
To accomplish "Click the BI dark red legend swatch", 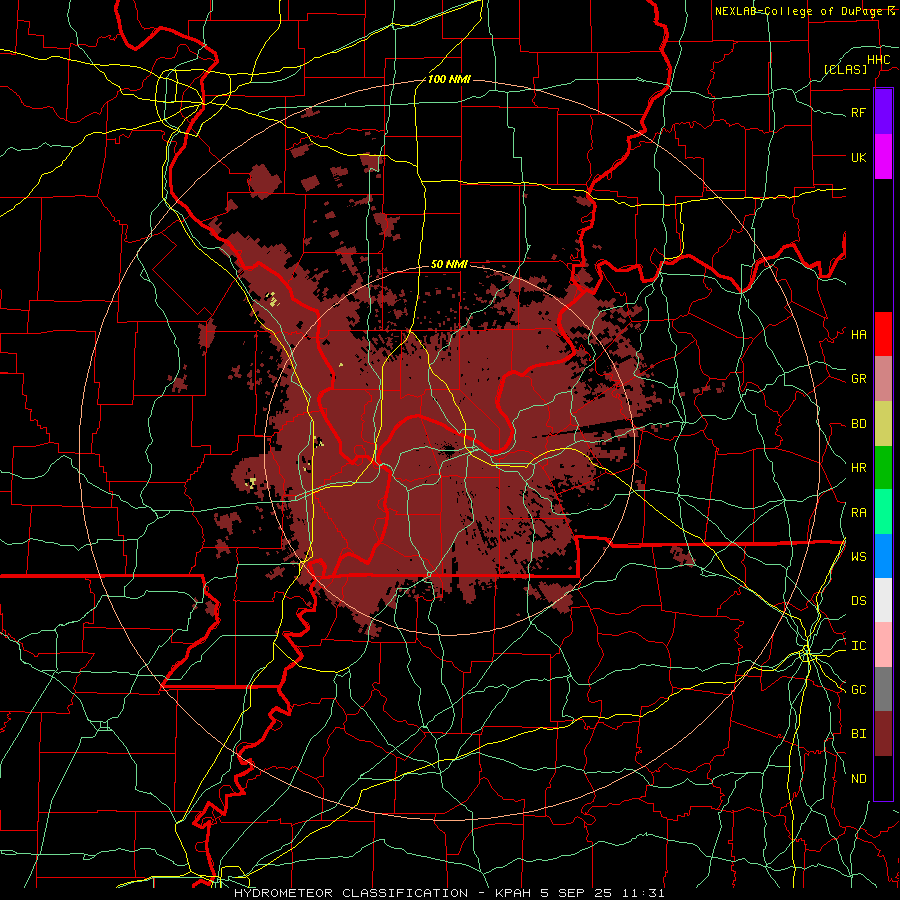I will click(x=883, y=734).
